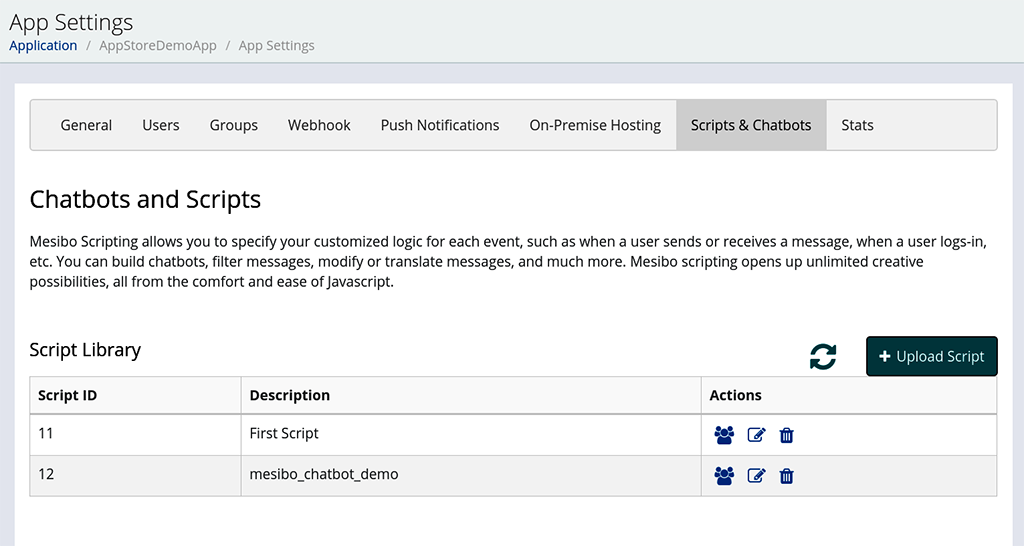Viewport: 1024px width, 546px height.
Task: Go to the Groups tab
Action: [234, 125]
